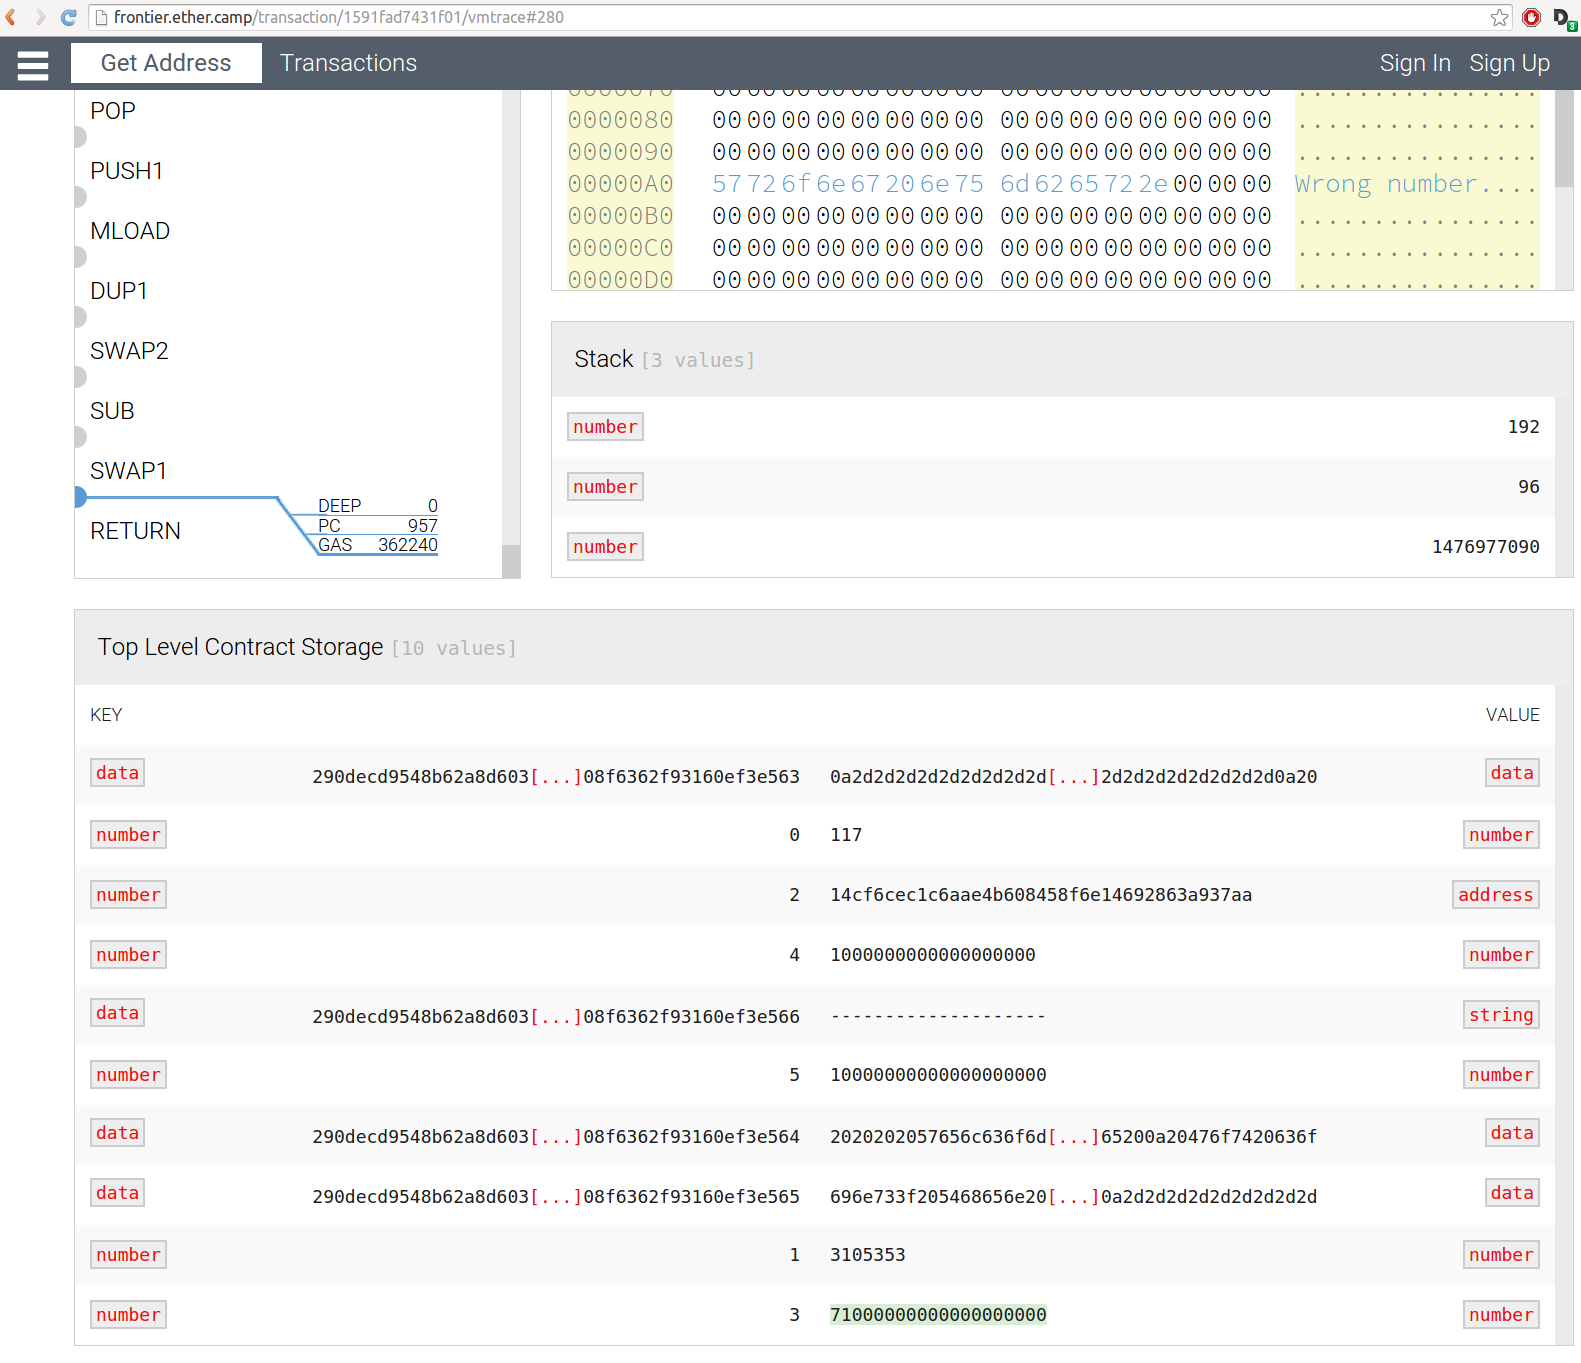Click the browser reload icon
The height and width of the screenshot is (1363, 1581).
[68, 17]
